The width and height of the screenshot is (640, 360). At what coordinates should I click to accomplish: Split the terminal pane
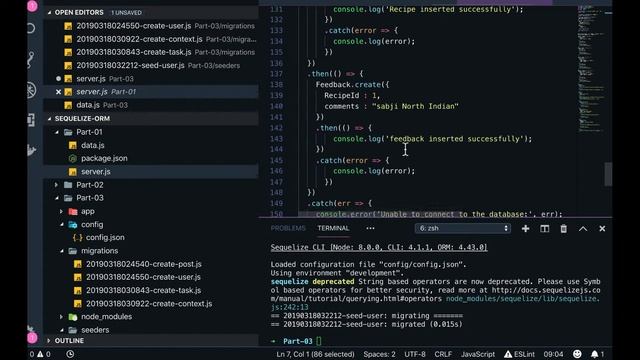544,229
